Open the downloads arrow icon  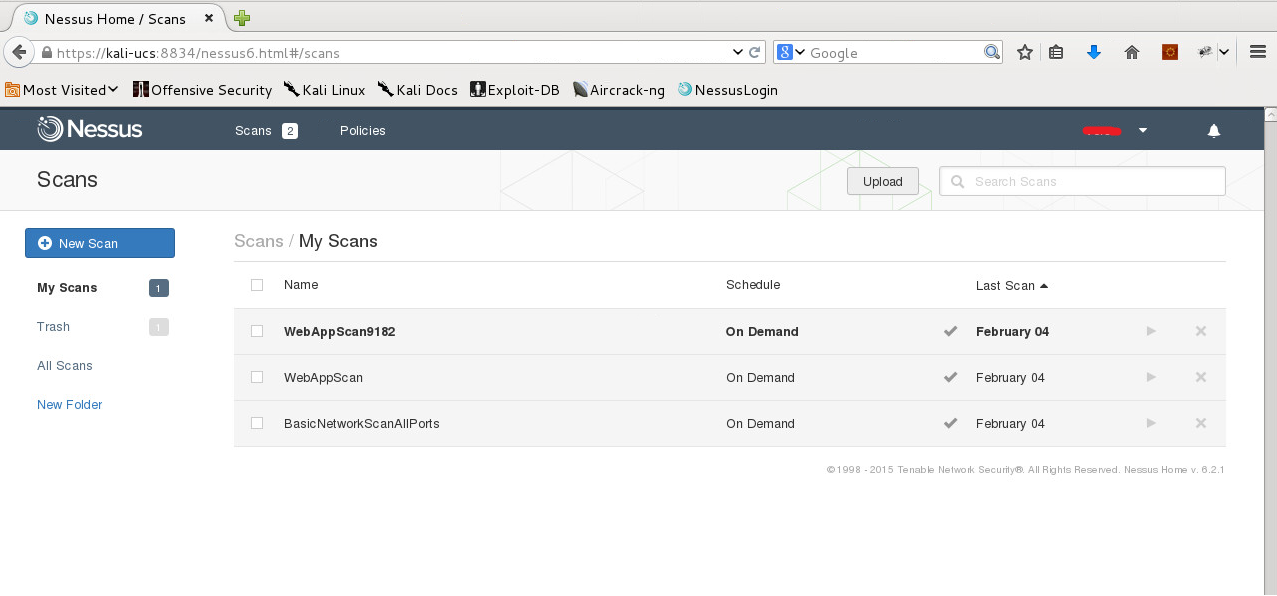[1093, 52]
